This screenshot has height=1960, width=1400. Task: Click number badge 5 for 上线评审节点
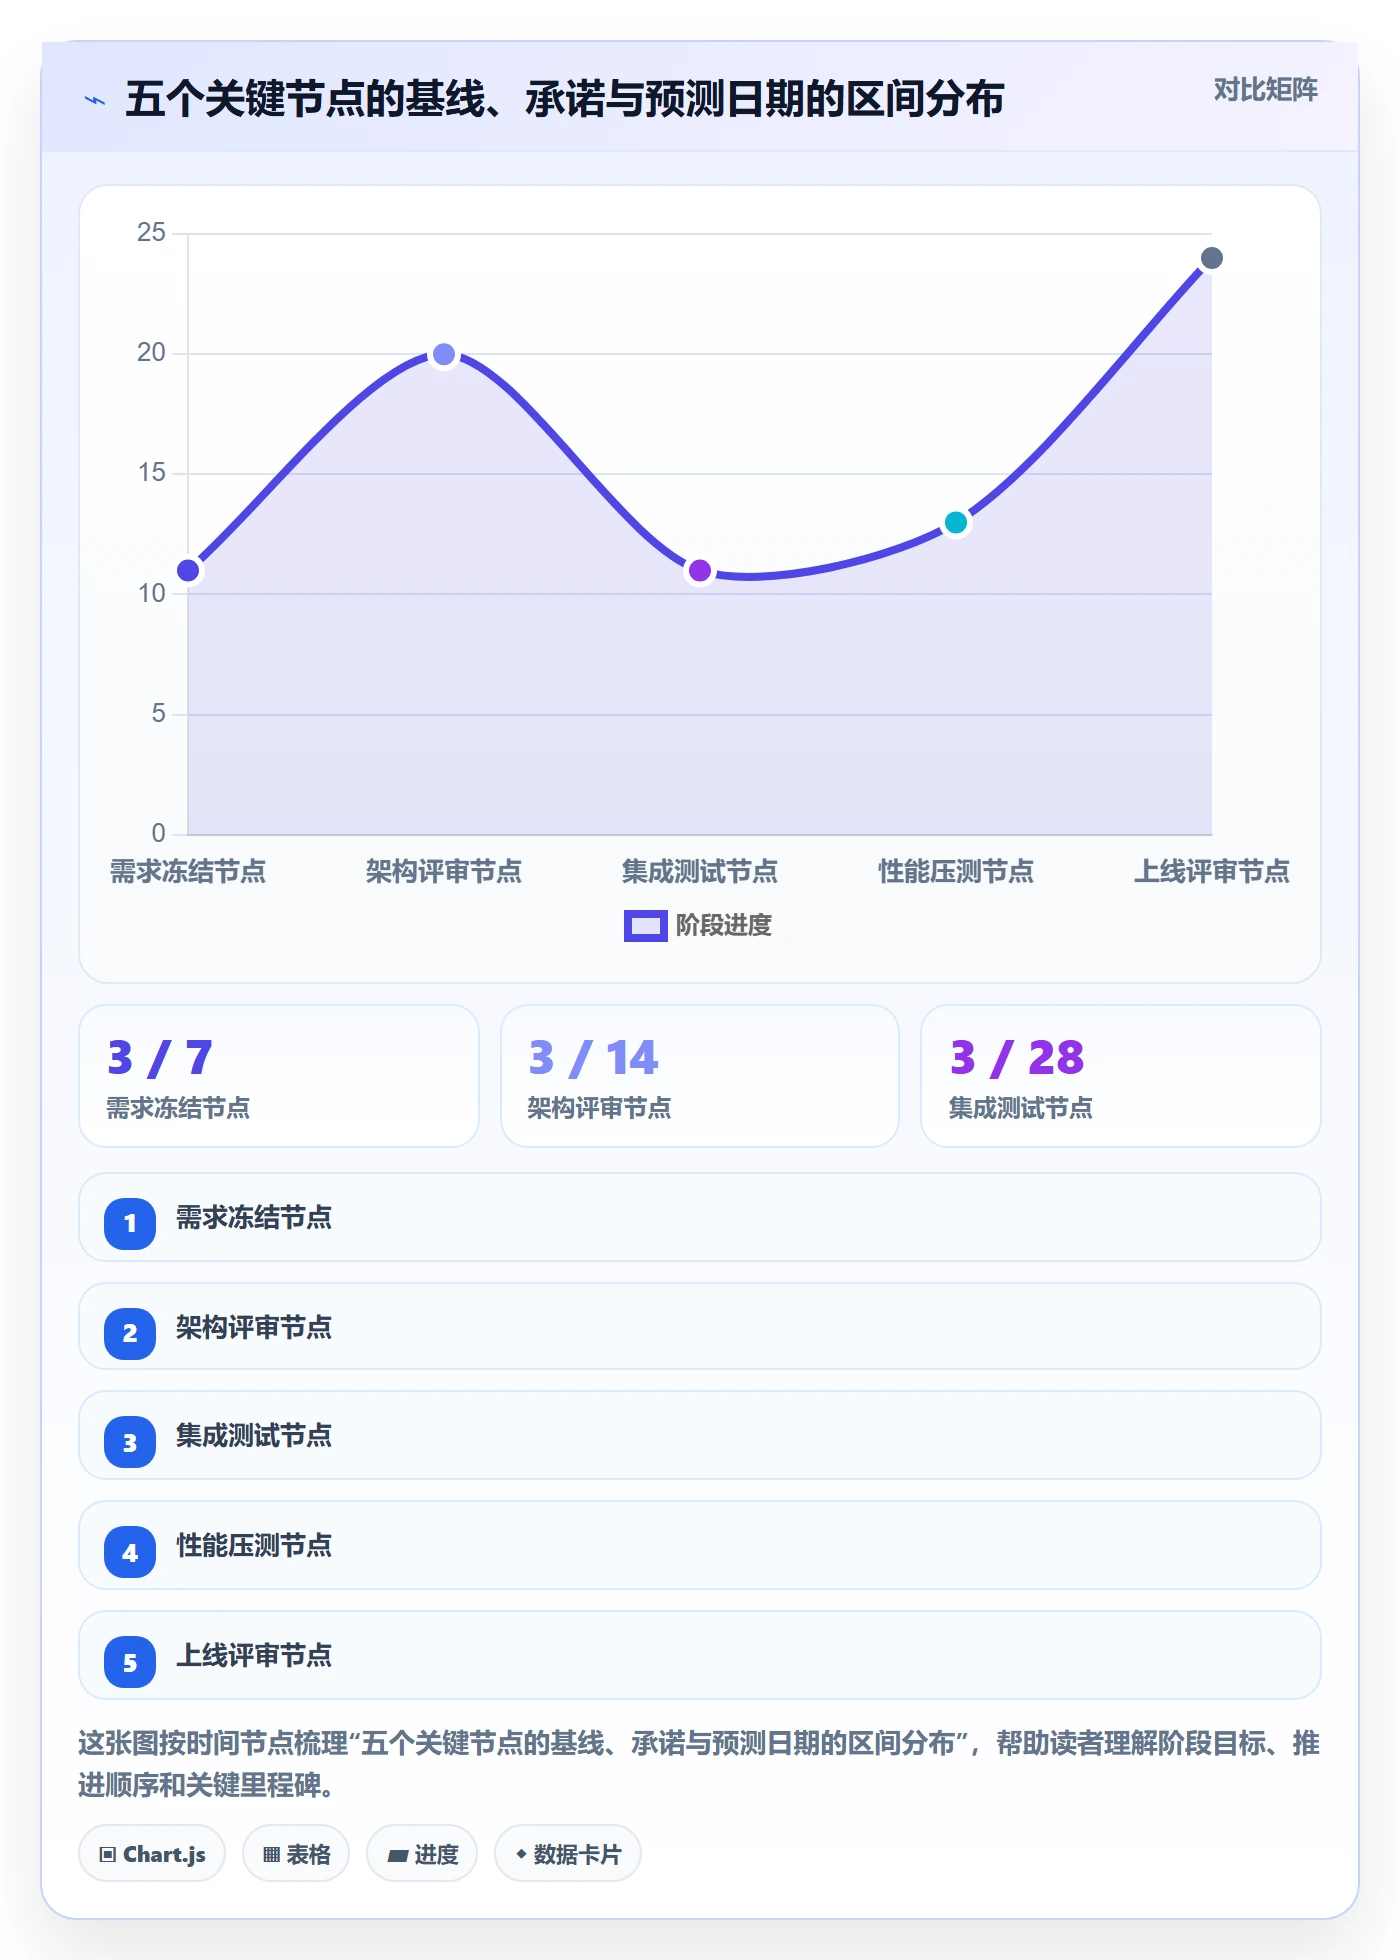point(130,1662)
